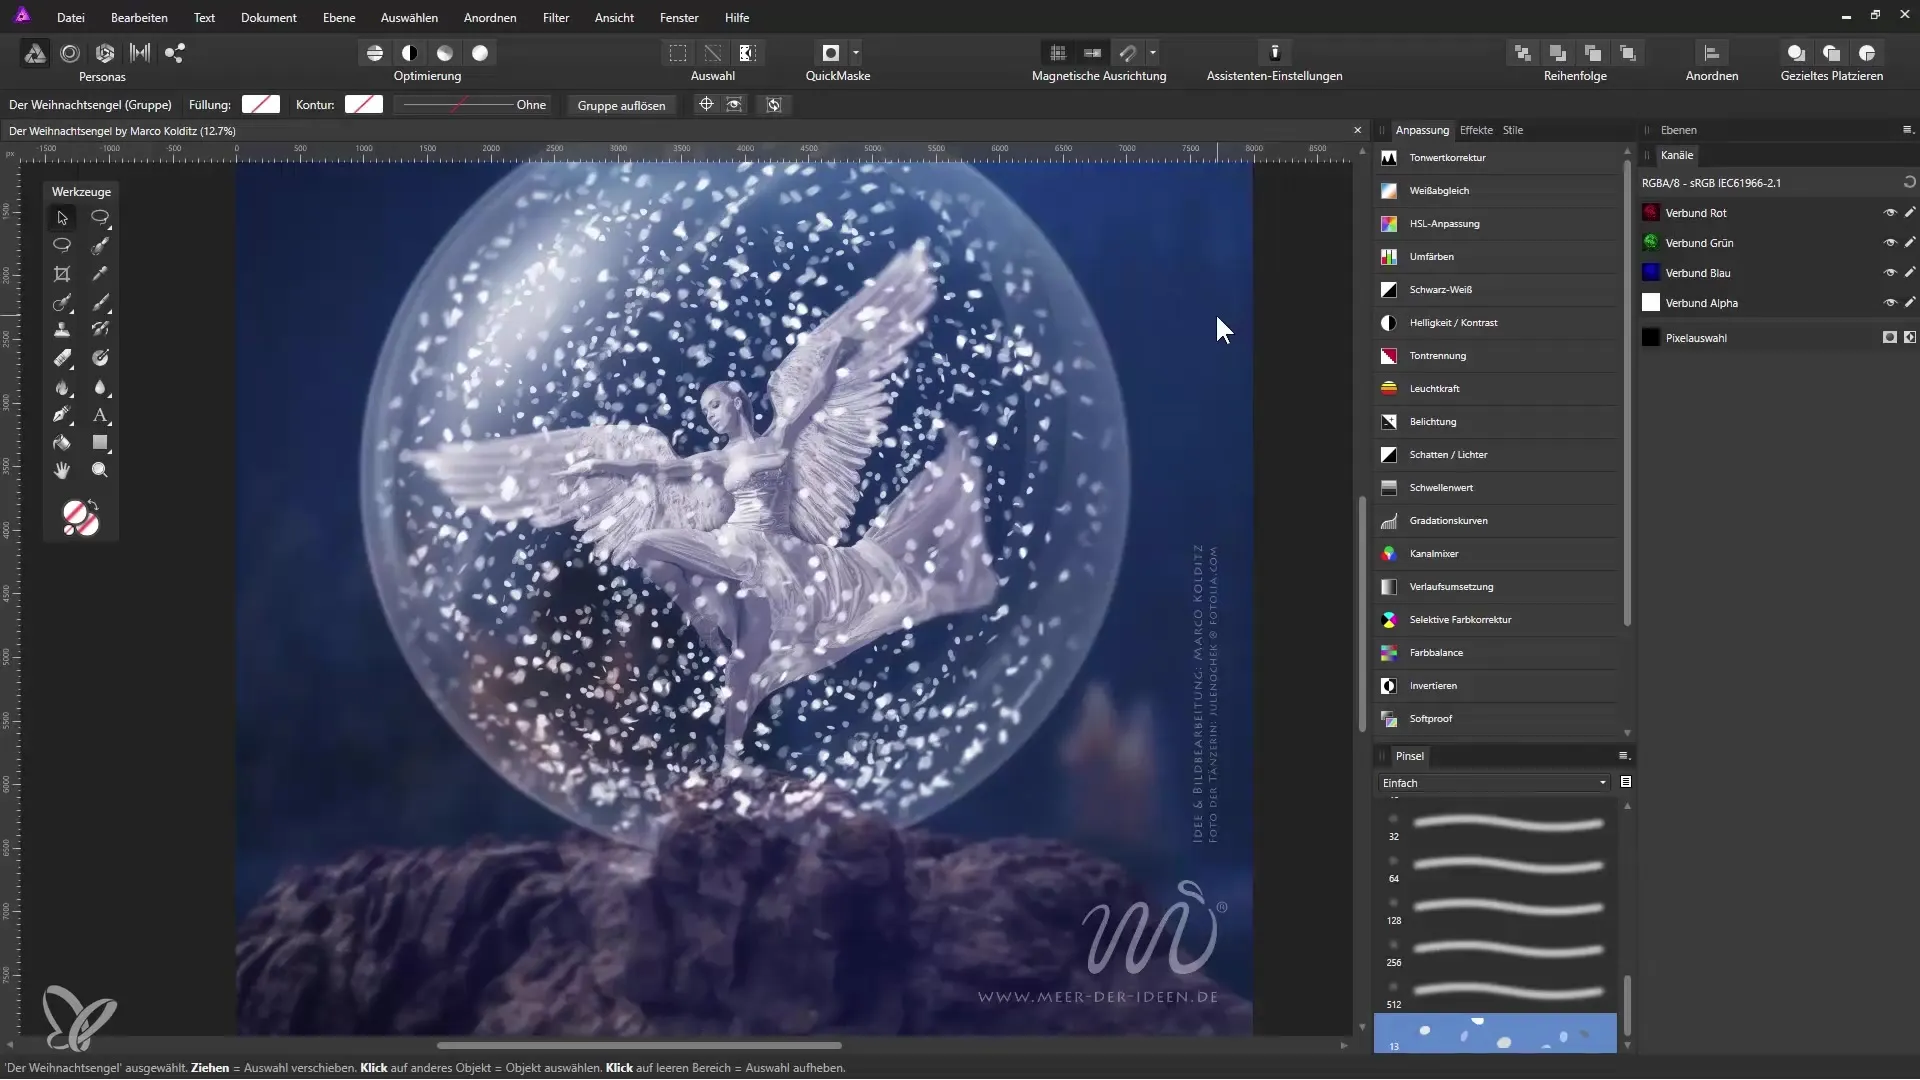The height and width of the screenshot is (1080, 1920).
Task: Open QuickMaske dropdown arrow
Action: 856,53
